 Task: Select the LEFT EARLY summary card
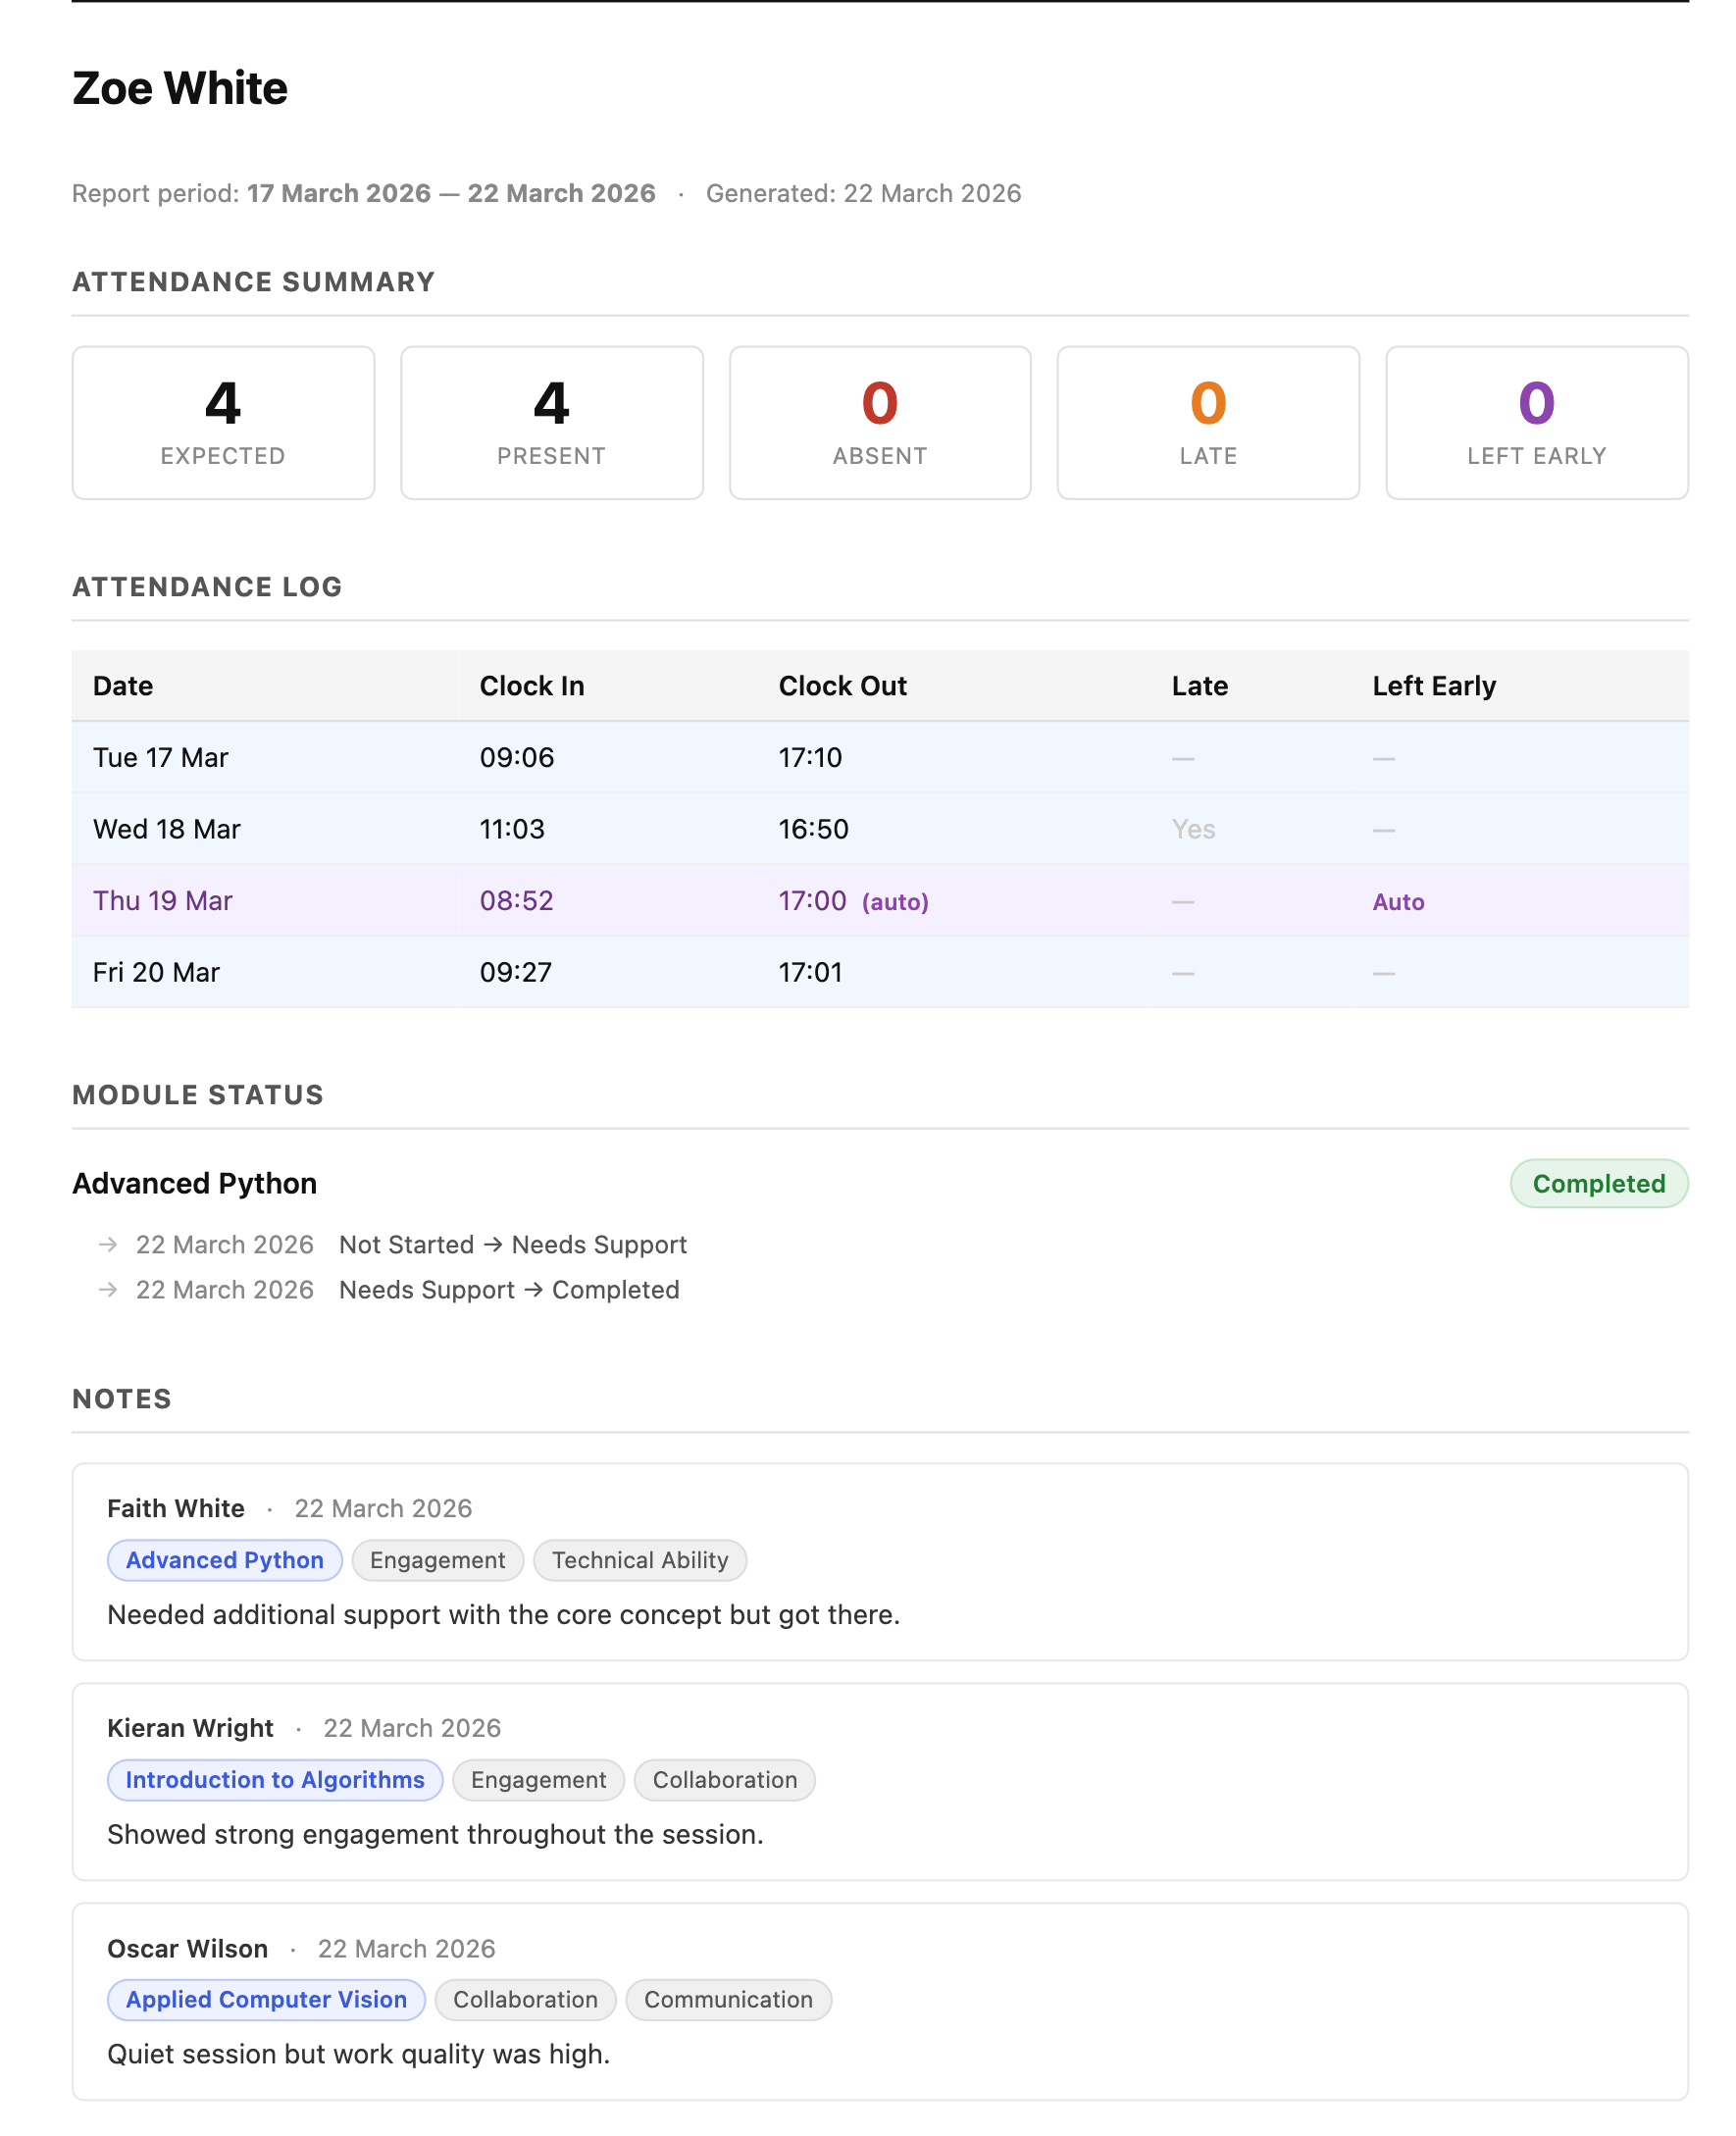coord(1535,422)
